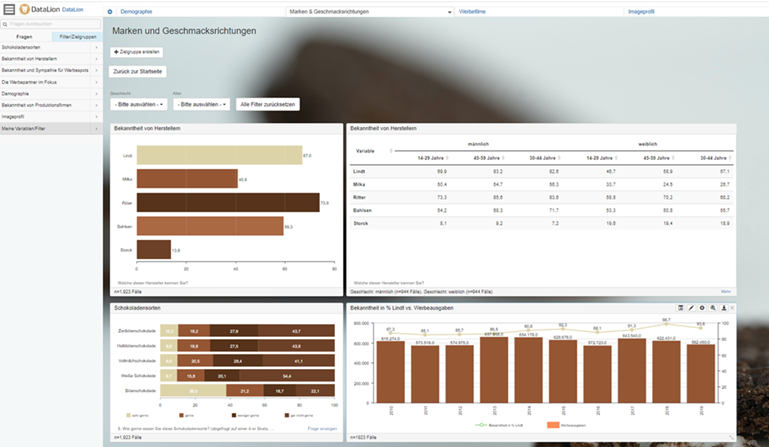Toggle 'weniger gerne' legend entry
The height and width of the screenshot is (447, 769).
(245, 416)
